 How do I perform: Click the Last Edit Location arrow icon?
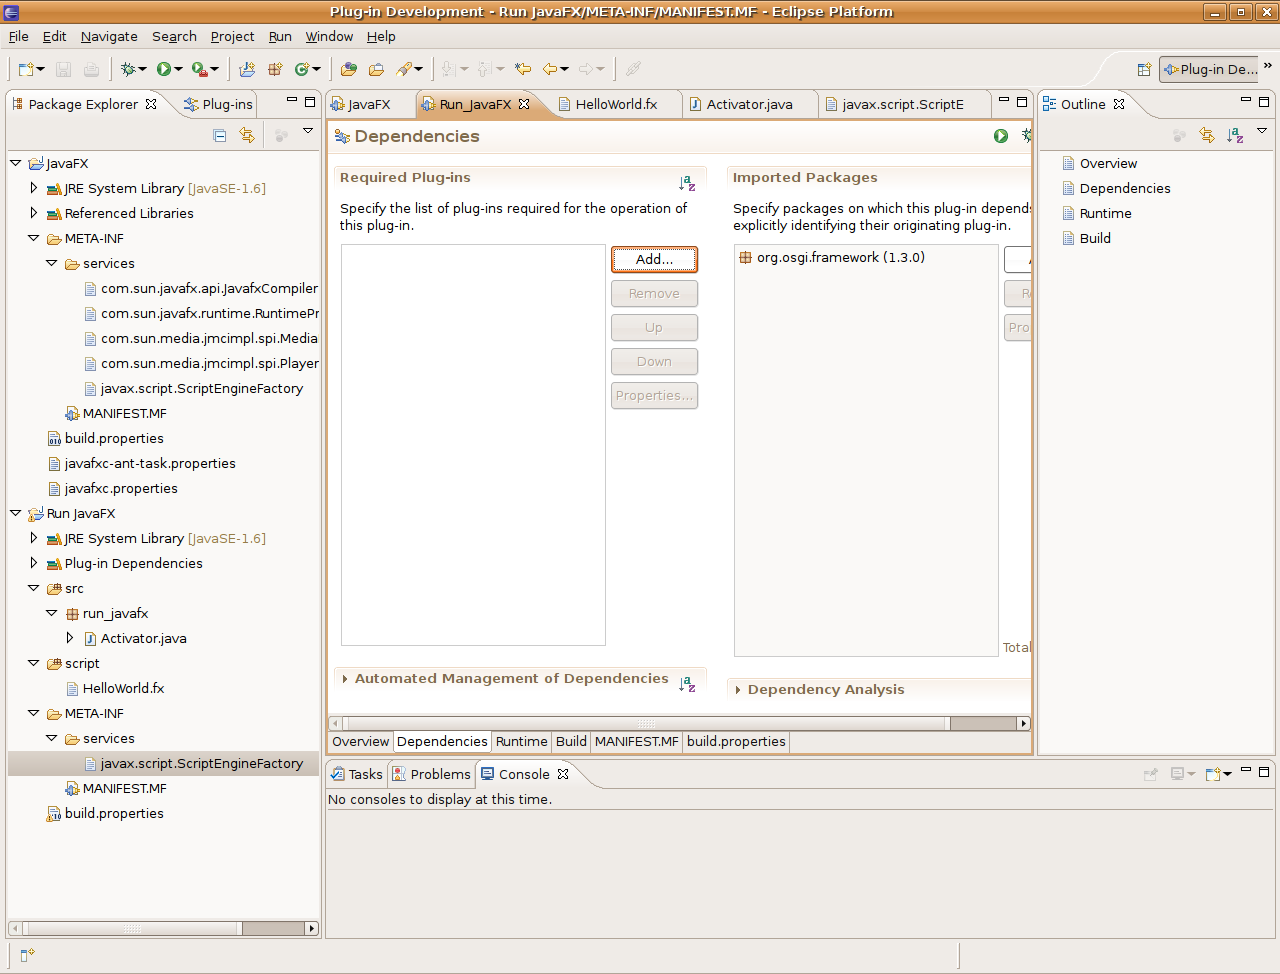pyautogui.click(x=523, y=69)
